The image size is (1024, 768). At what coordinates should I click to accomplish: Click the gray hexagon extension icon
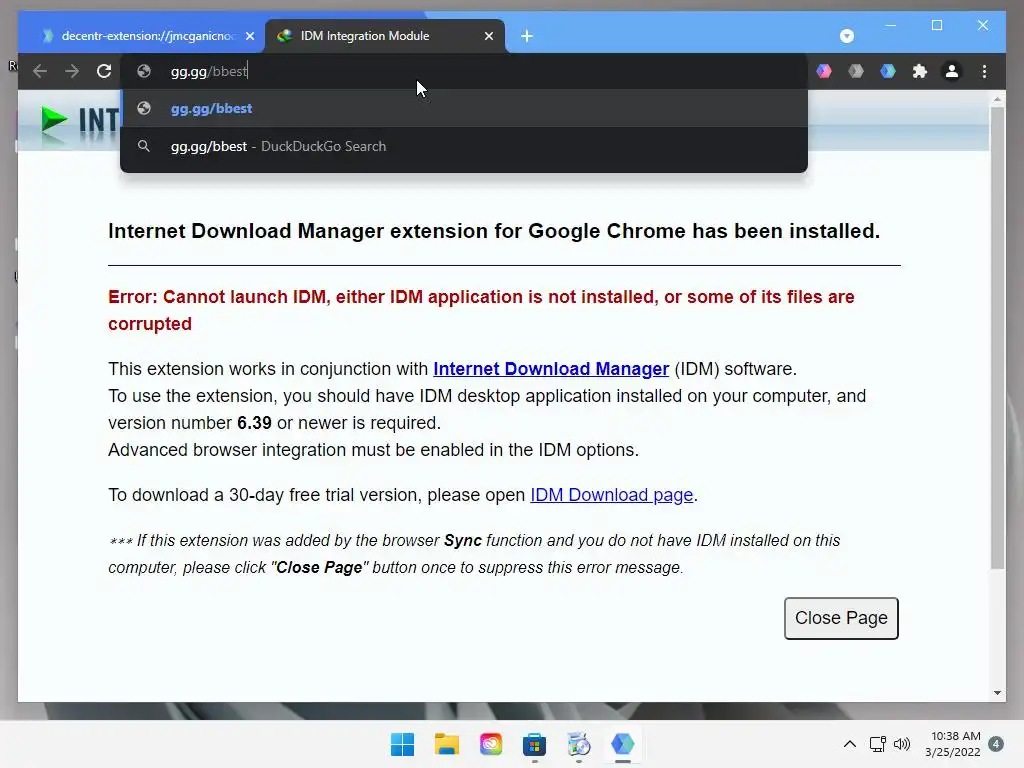click(x=856, y=71)
